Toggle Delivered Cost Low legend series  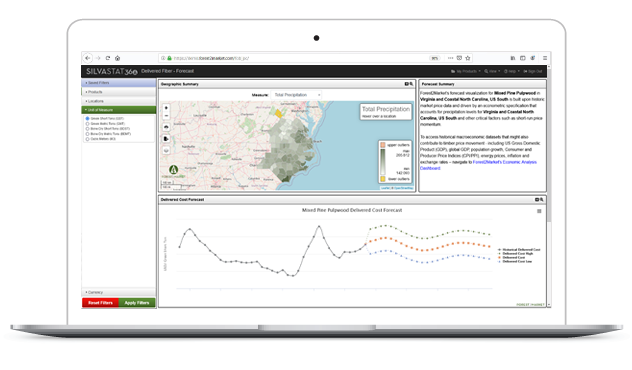515,262
